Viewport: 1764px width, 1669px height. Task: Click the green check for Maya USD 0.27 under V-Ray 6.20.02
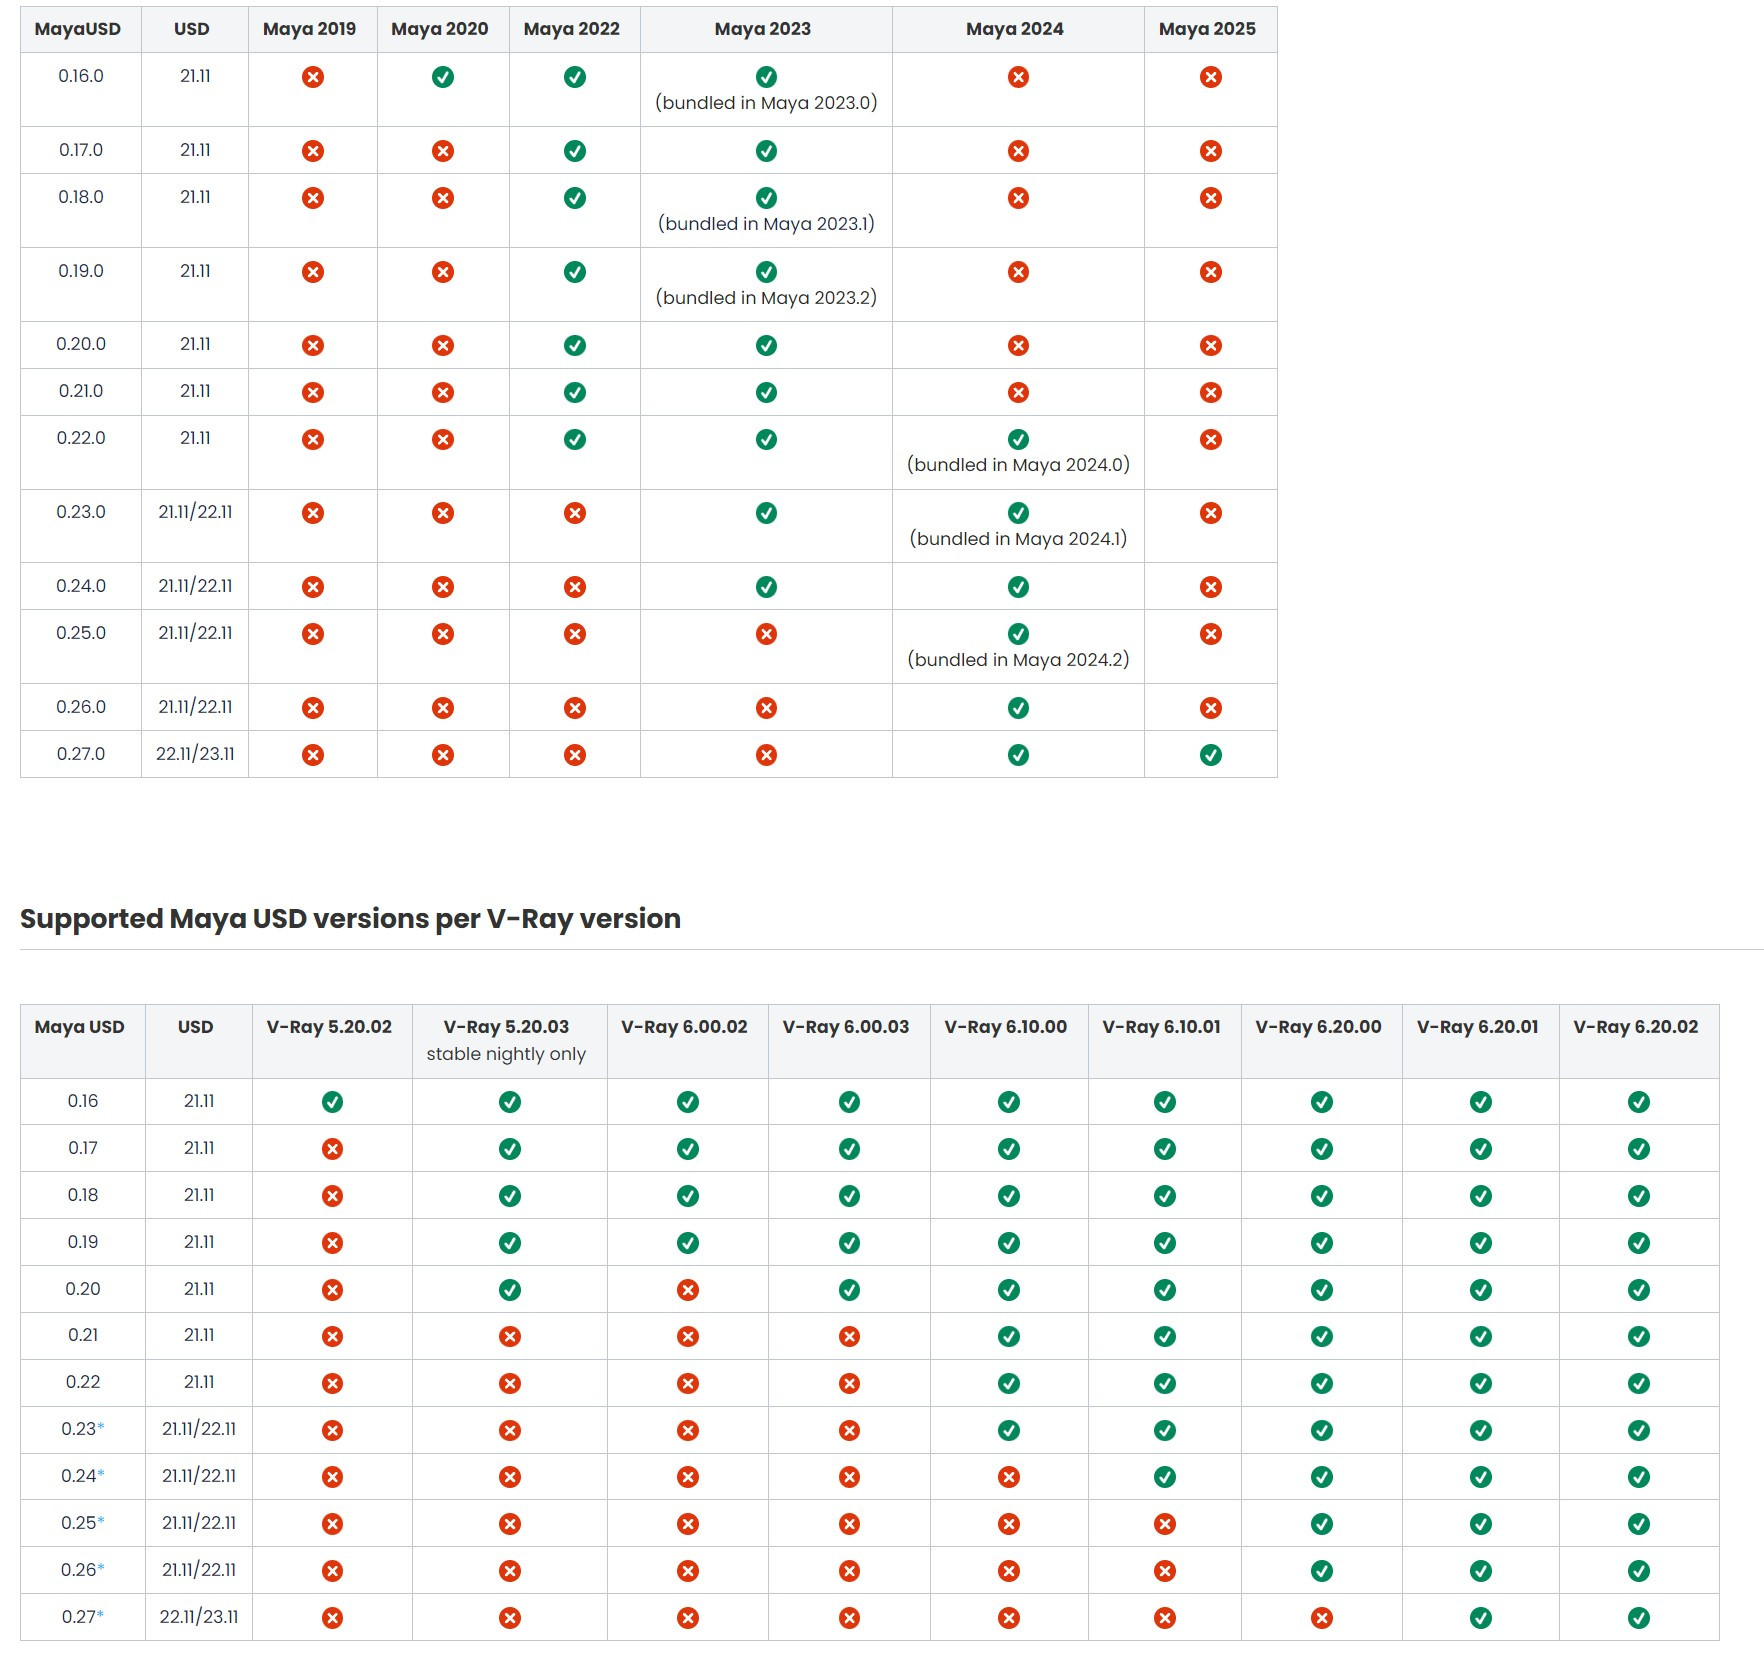1639,1618
